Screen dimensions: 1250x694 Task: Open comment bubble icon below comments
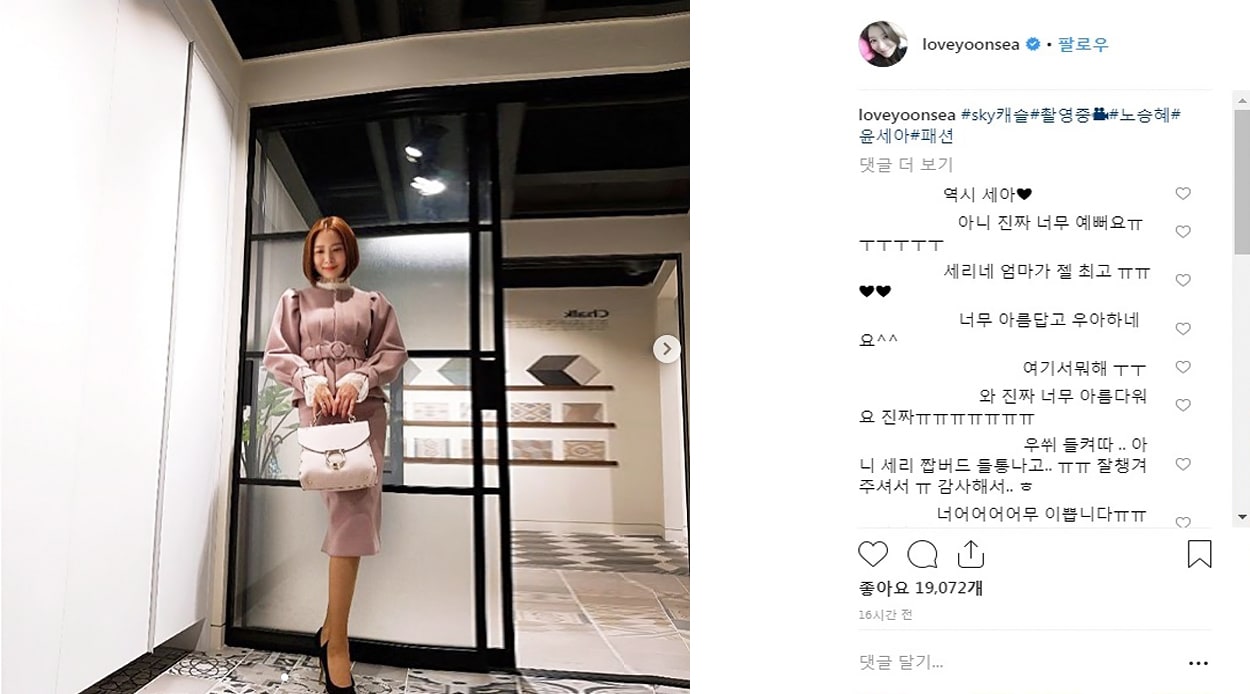(922, 554)
